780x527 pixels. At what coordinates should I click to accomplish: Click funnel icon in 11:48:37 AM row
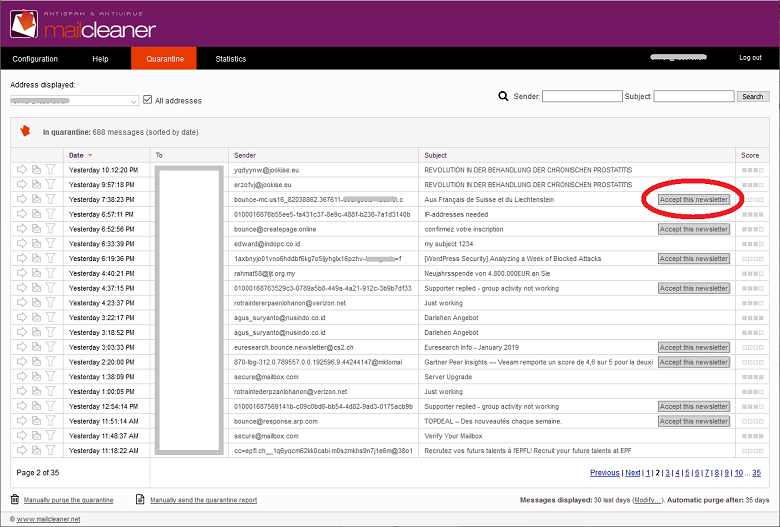(50, 435)
